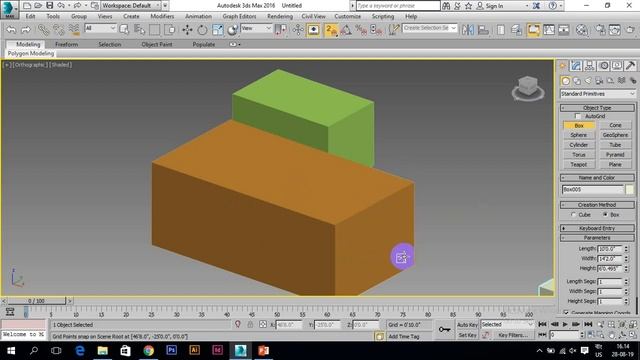Switch to the Freeform ribbon tab

67,44
